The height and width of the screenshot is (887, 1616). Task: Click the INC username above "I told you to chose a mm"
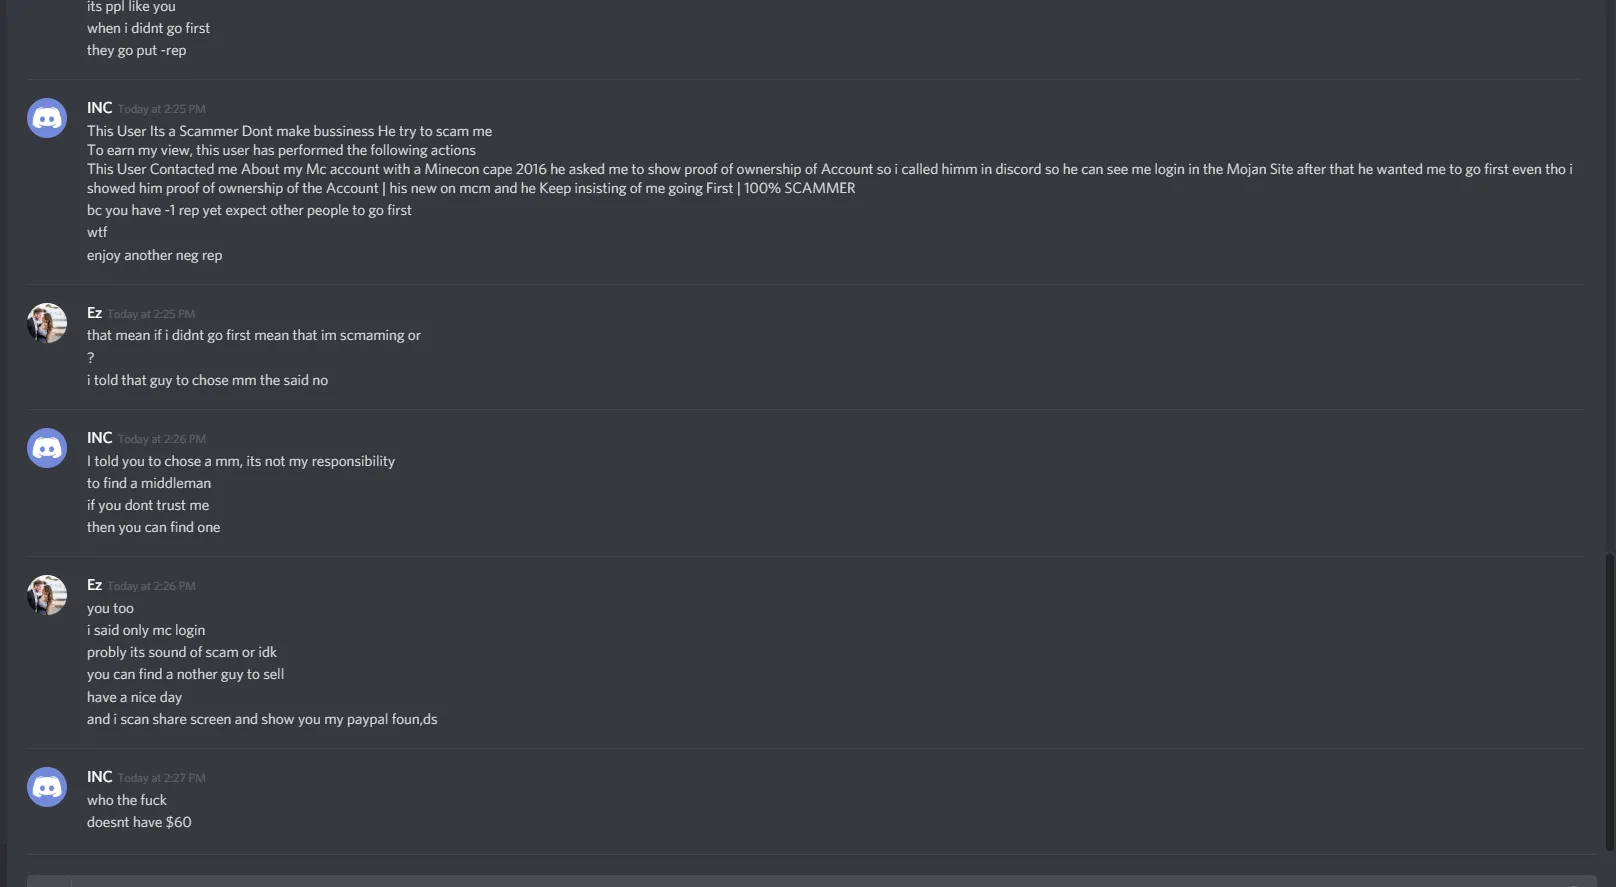99,438
